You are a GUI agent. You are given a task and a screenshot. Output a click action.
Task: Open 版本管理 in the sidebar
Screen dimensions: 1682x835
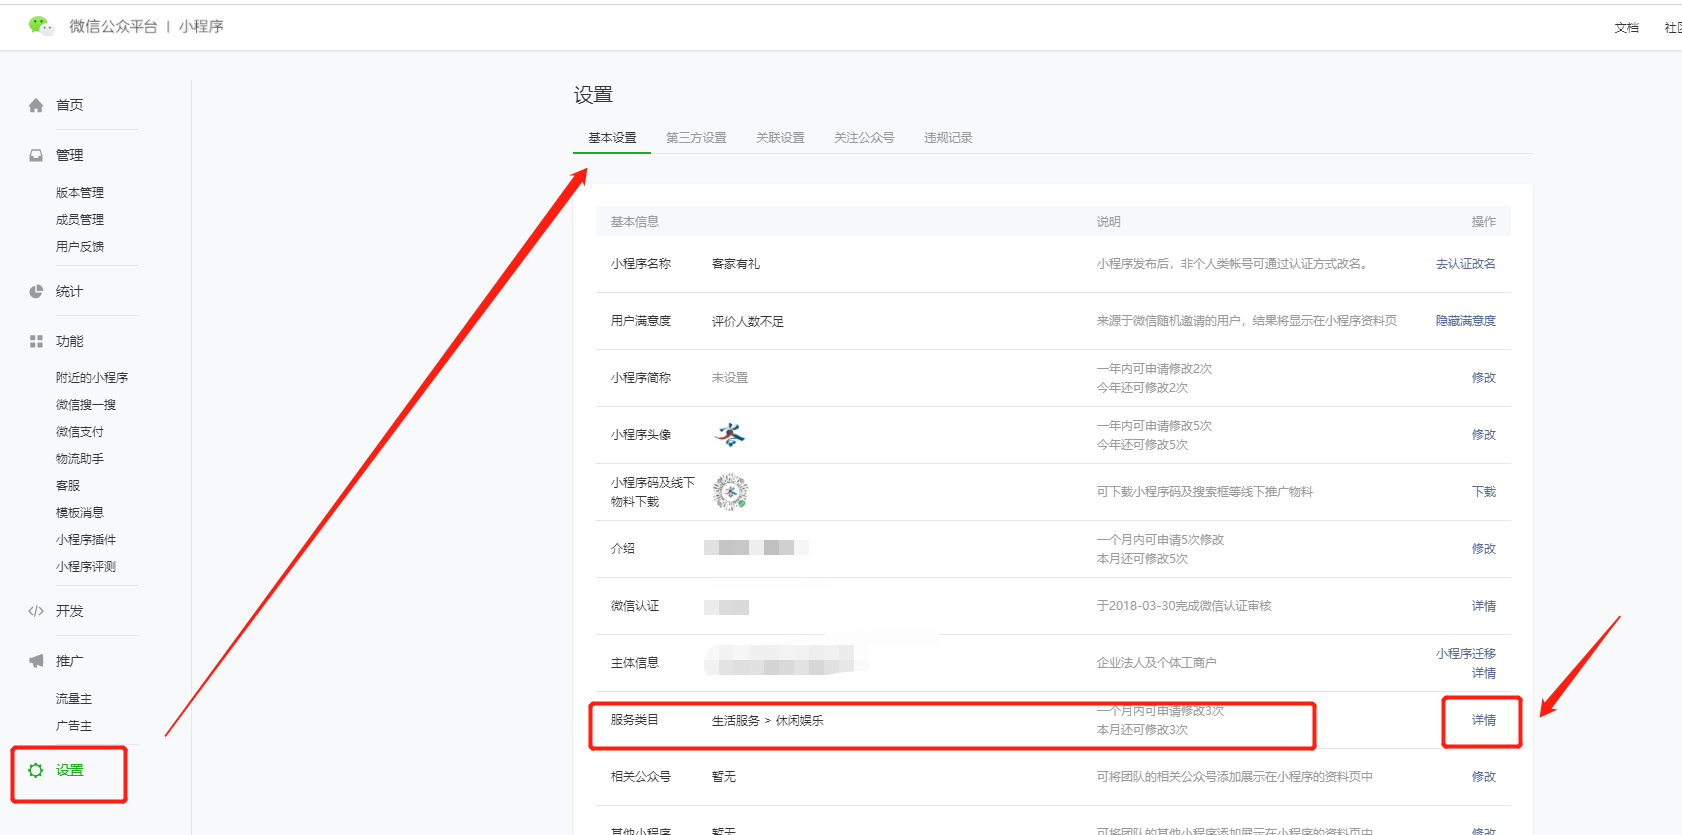(80, 192)
